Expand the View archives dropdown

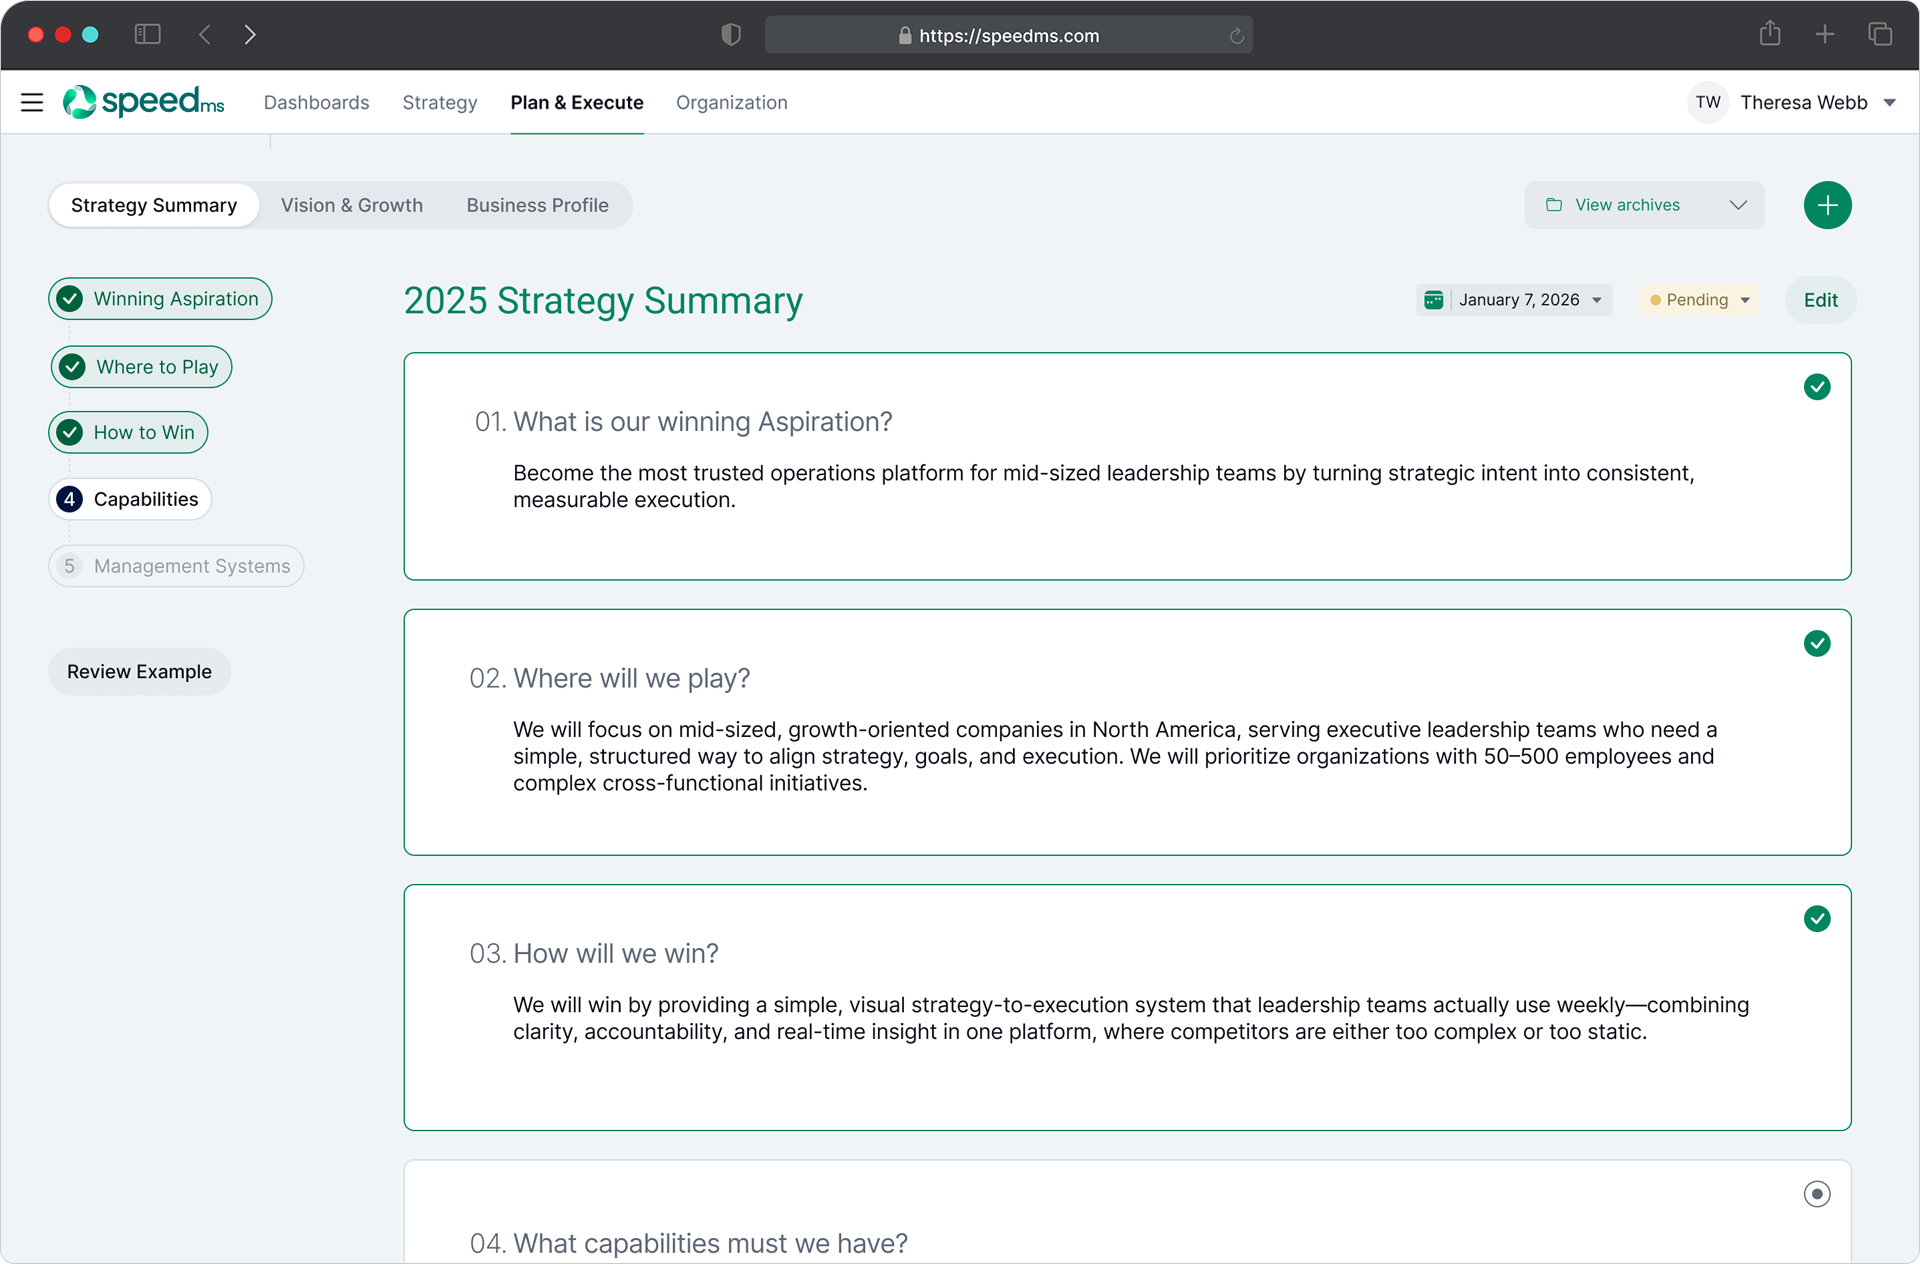coord(1644,205)
